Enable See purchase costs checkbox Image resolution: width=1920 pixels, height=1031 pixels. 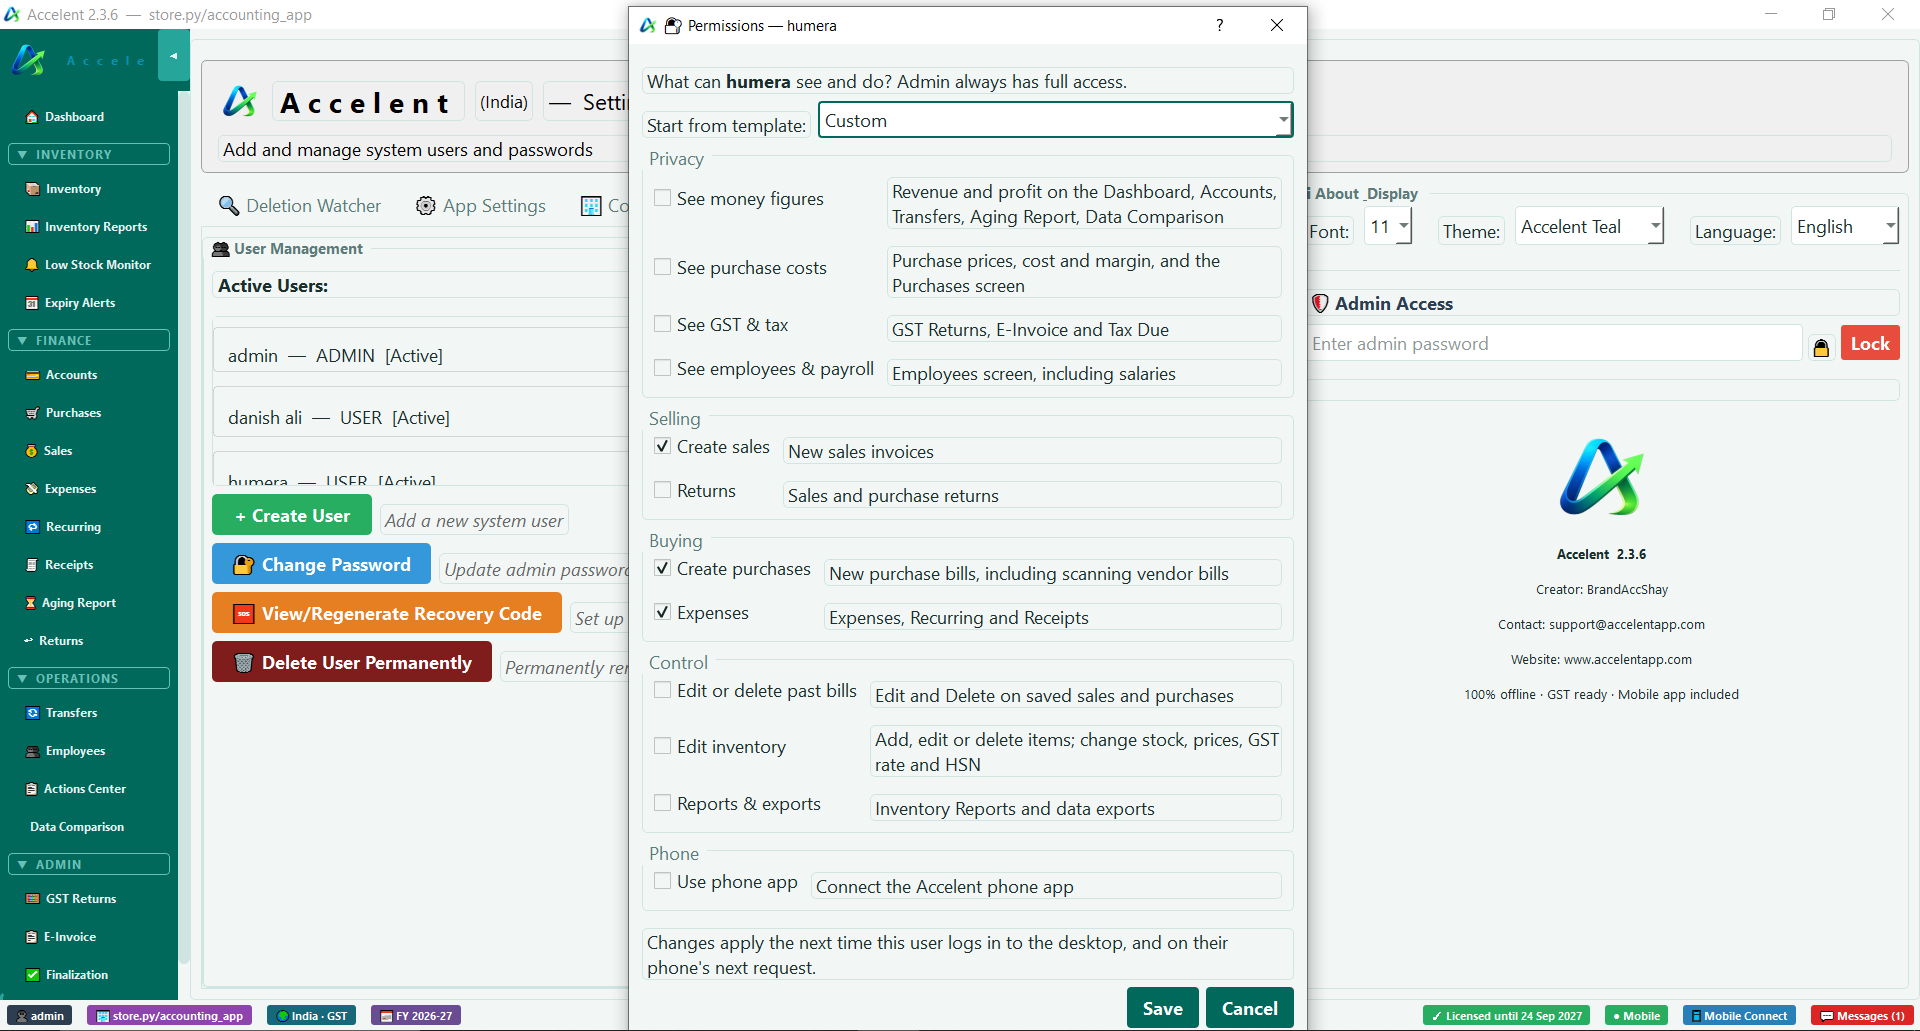[662, 267]
